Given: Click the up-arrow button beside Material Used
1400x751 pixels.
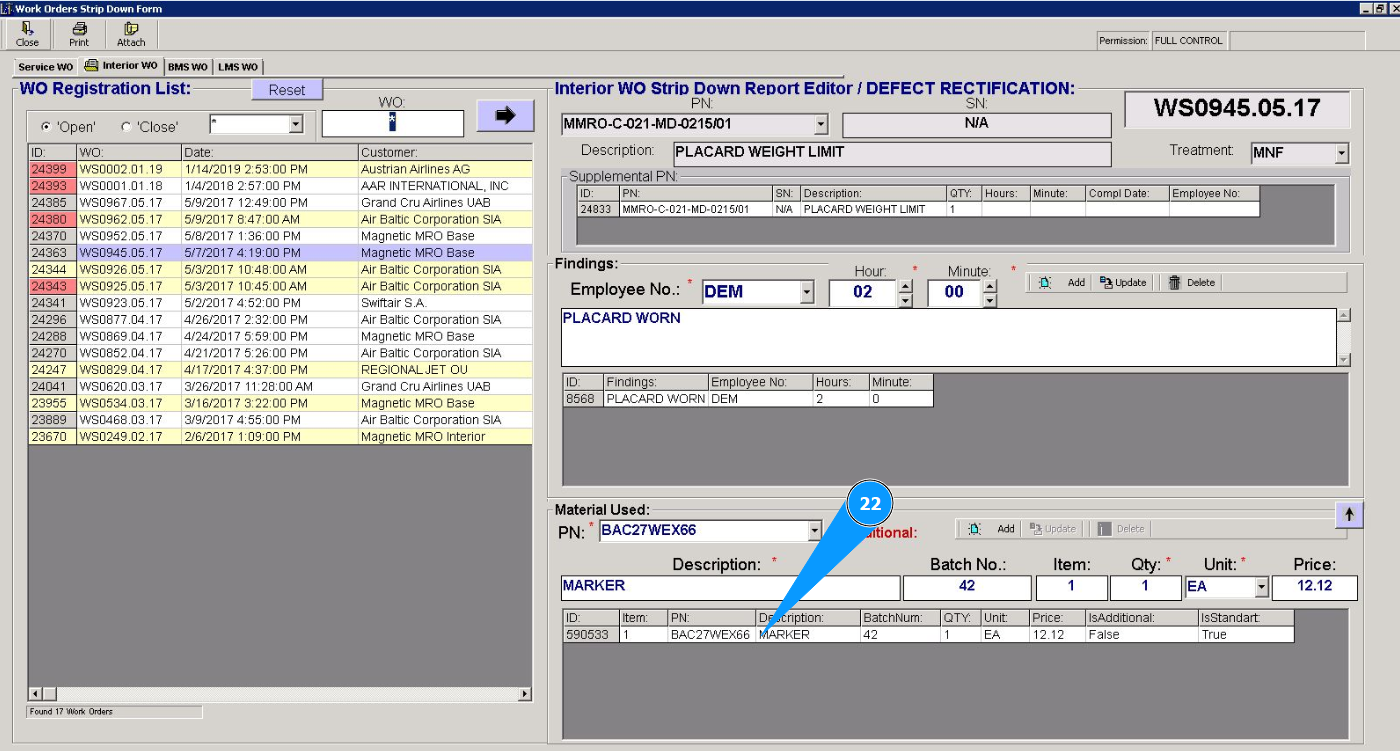Looking at the screenshot, I should pyautogui.click(x=1348, y=514).
